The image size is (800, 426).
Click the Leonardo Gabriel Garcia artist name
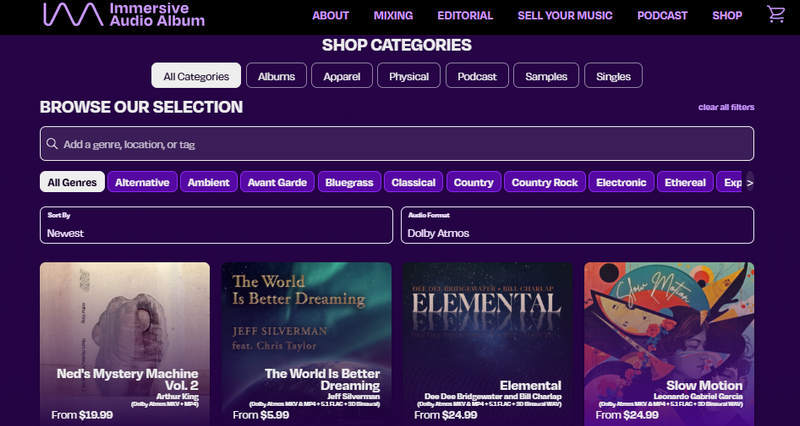point(698,396)
